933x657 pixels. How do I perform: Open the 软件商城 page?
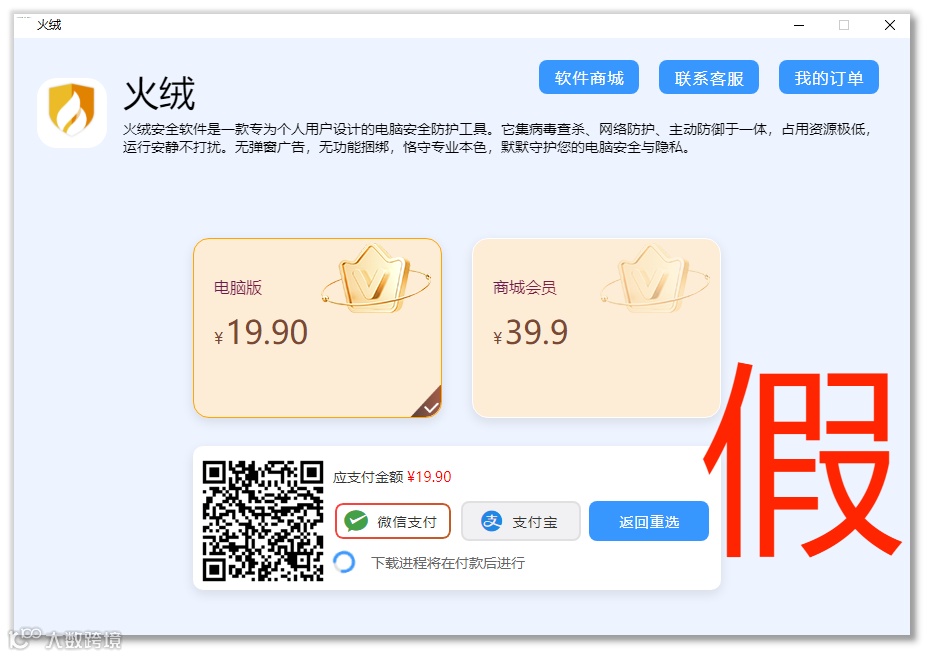tap(589, 77)
